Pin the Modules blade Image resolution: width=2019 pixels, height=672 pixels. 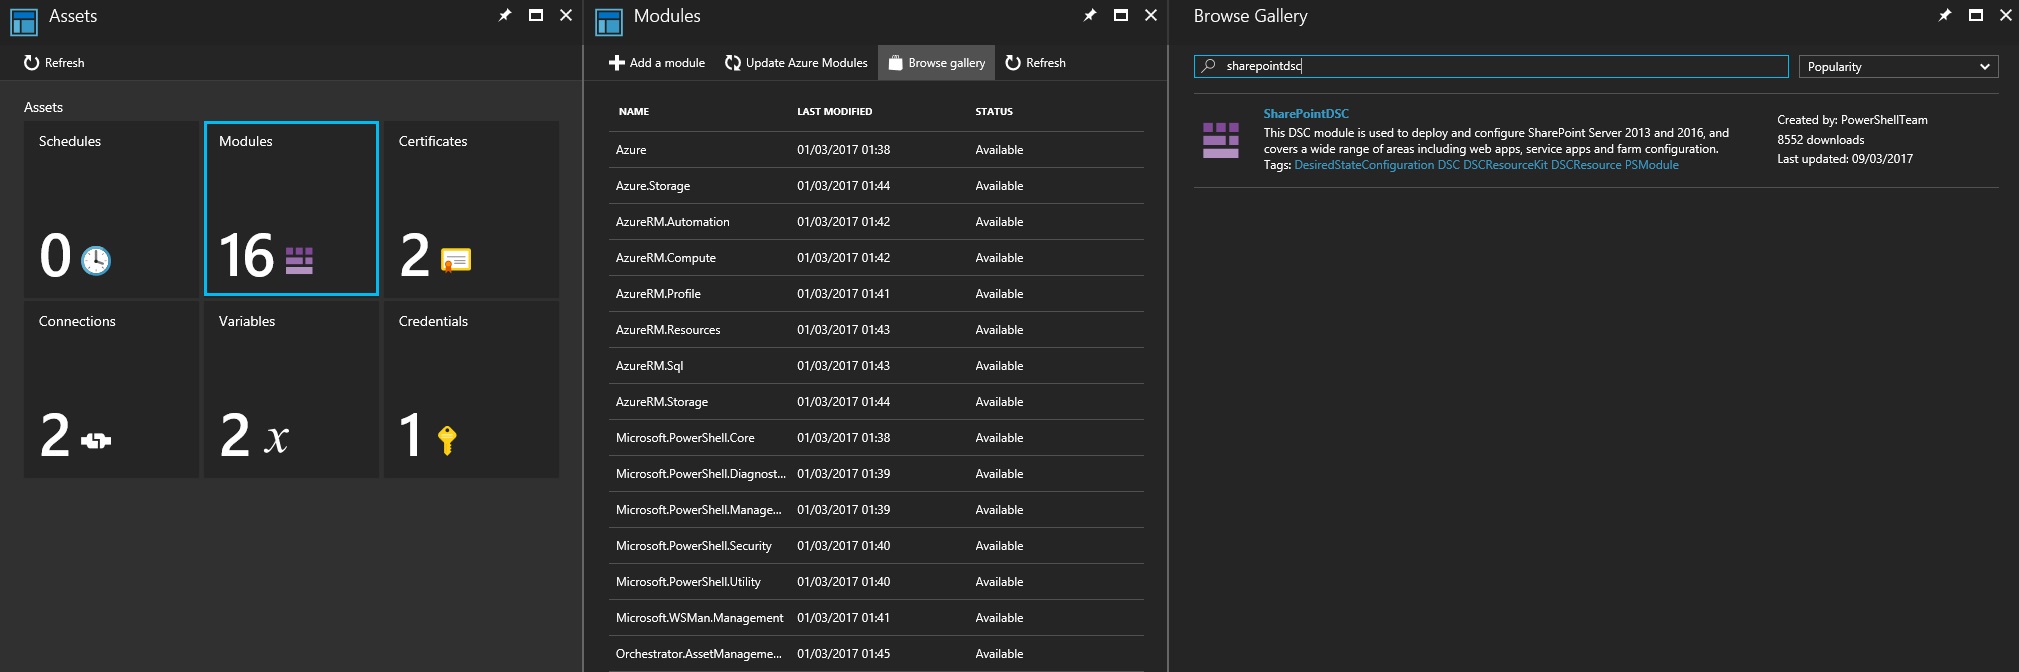(x=1090, y=15)
